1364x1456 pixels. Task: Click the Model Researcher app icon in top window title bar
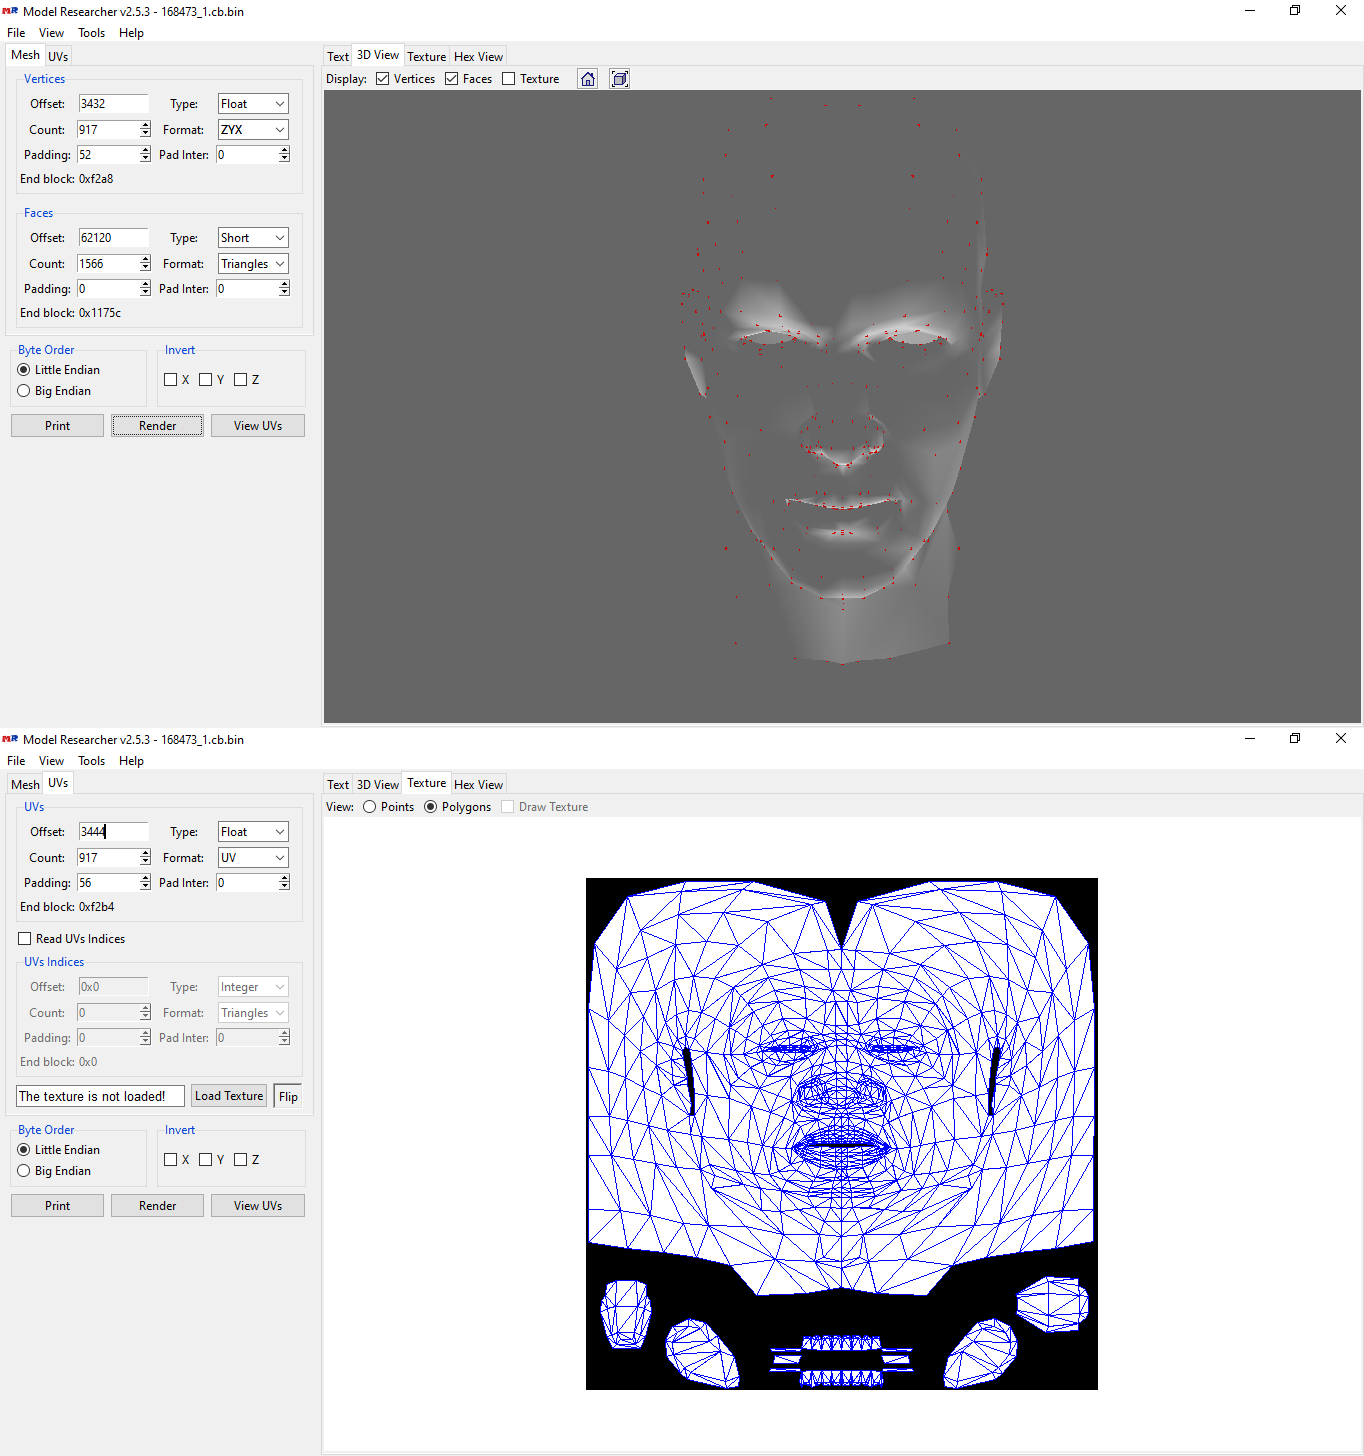tap(11, 11)
